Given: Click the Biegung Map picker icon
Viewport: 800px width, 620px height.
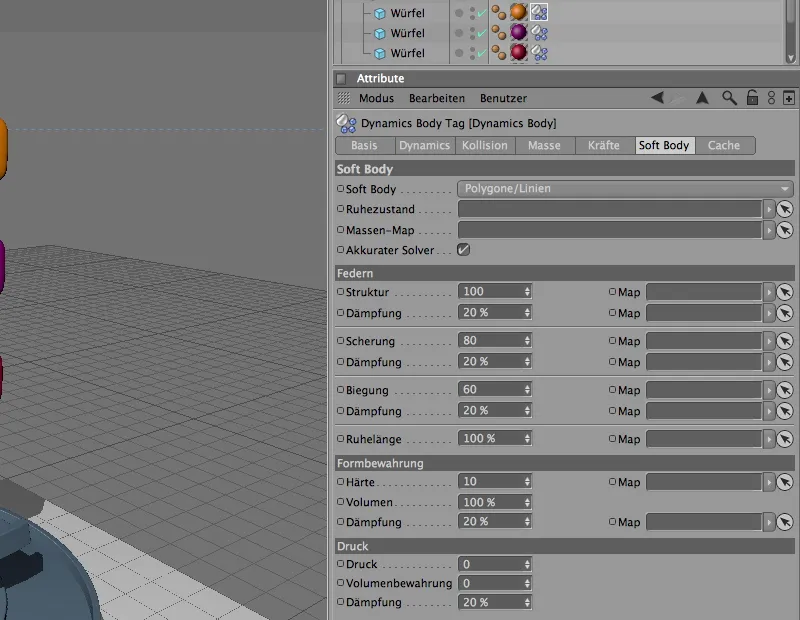Looking at the screenshot, I should pos(785,390).
